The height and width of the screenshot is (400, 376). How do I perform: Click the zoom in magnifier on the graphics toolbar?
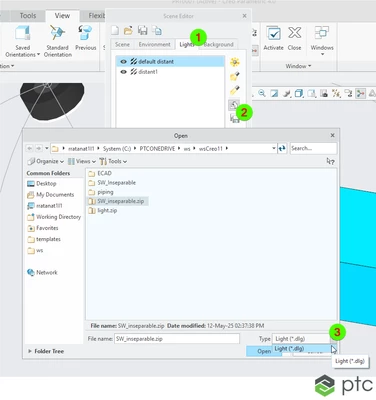tap(262, 94)
